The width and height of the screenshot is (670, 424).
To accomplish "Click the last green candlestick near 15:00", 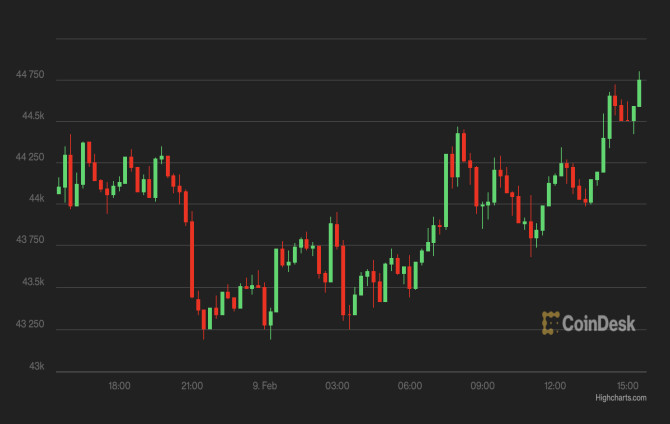I will pos(639,93).
